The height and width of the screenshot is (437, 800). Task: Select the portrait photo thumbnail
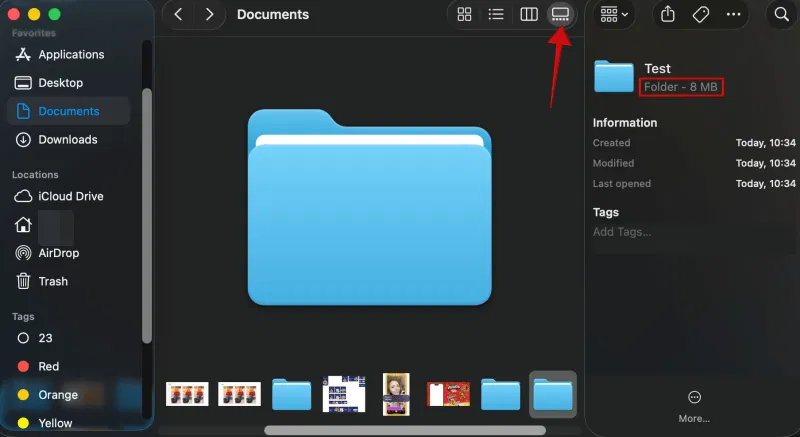tap(396, 394)
